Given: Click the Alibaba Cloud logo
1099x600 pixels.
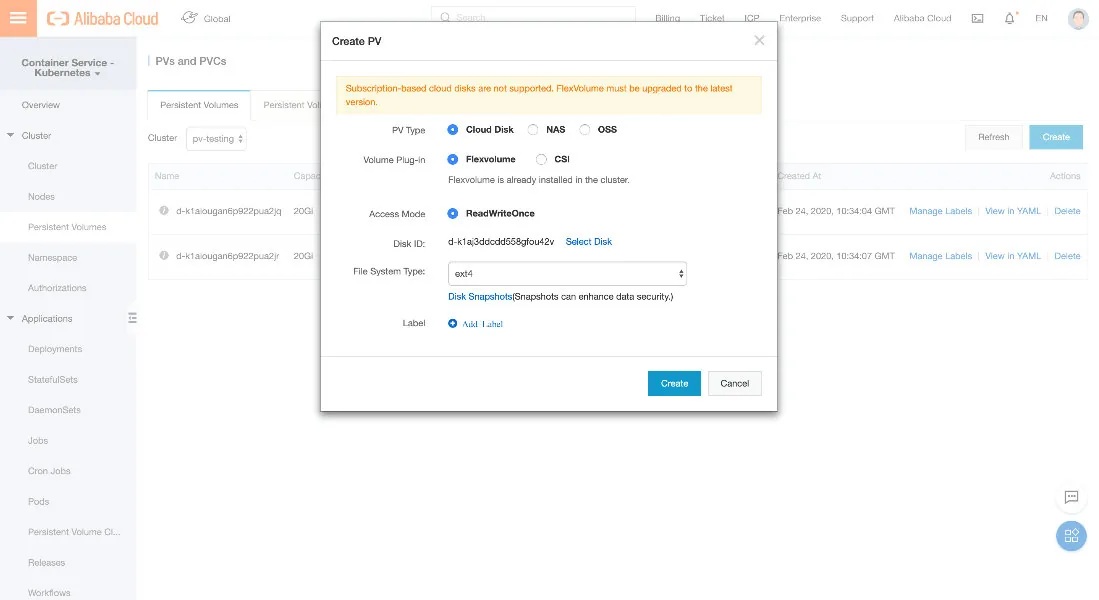Looking at the screenshot, I should (102, 19).
